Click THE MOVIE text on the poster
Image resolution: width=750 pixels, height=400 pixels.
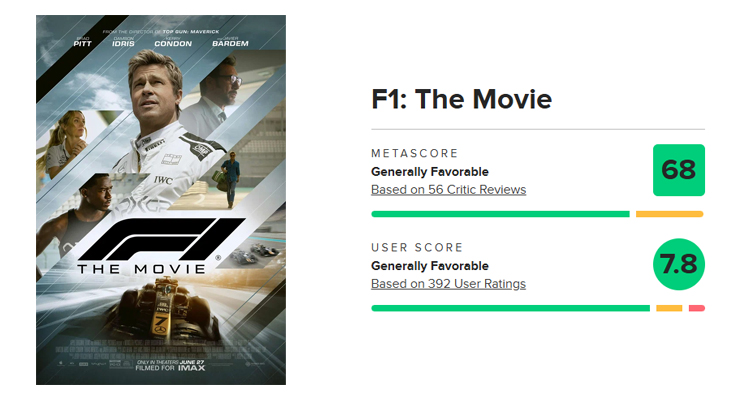pyautogui.click(x=142, y=269)
